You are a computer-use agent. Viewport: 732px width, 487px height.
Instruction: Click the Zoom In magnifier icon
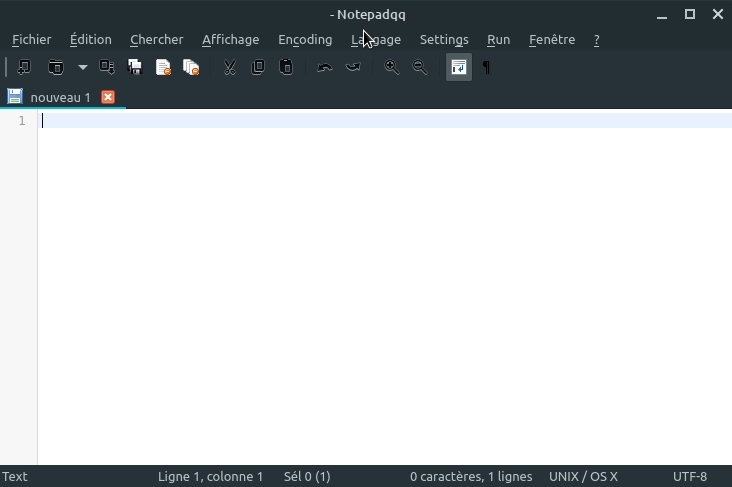391,67
